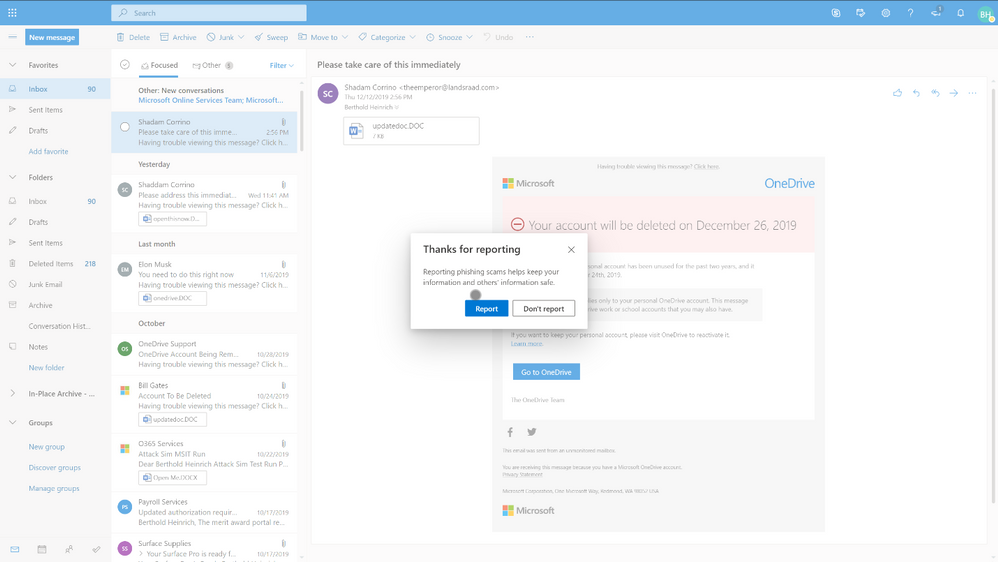Screen dimensions: 998x562
Task: Switch to Mail module icon
Action: (15, 549)
